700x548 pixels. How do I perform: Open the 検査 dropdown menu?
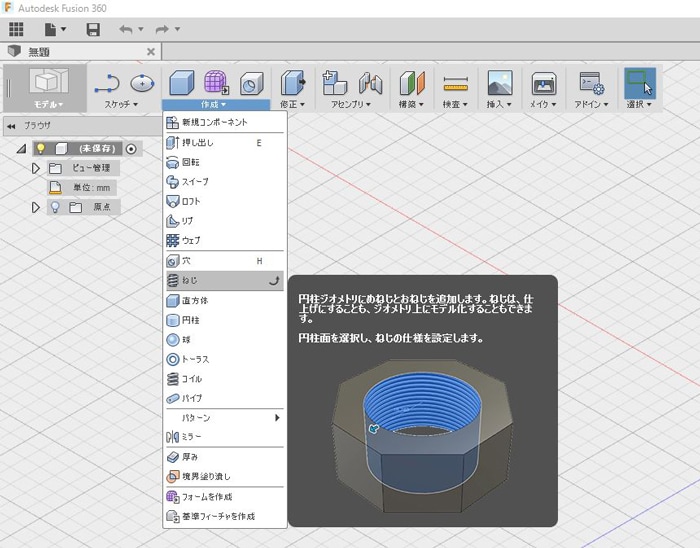[455, 104]
